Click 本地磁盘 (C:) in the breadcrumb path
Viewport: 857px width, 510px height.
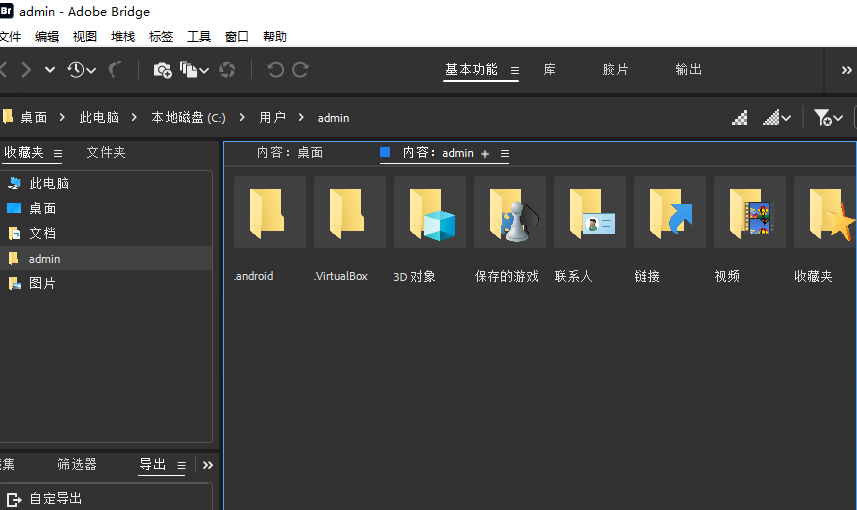tap(188, 118)
